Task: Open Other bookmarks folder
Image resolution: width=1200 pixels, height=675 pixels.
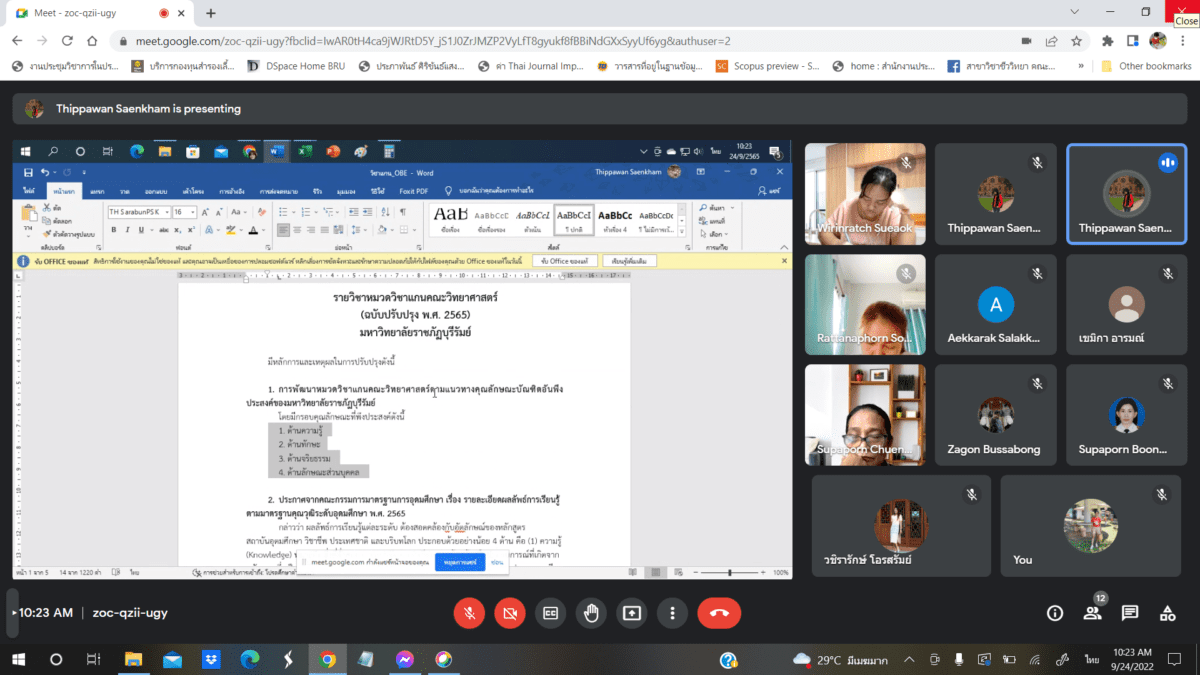Action: click(1146, 66)
